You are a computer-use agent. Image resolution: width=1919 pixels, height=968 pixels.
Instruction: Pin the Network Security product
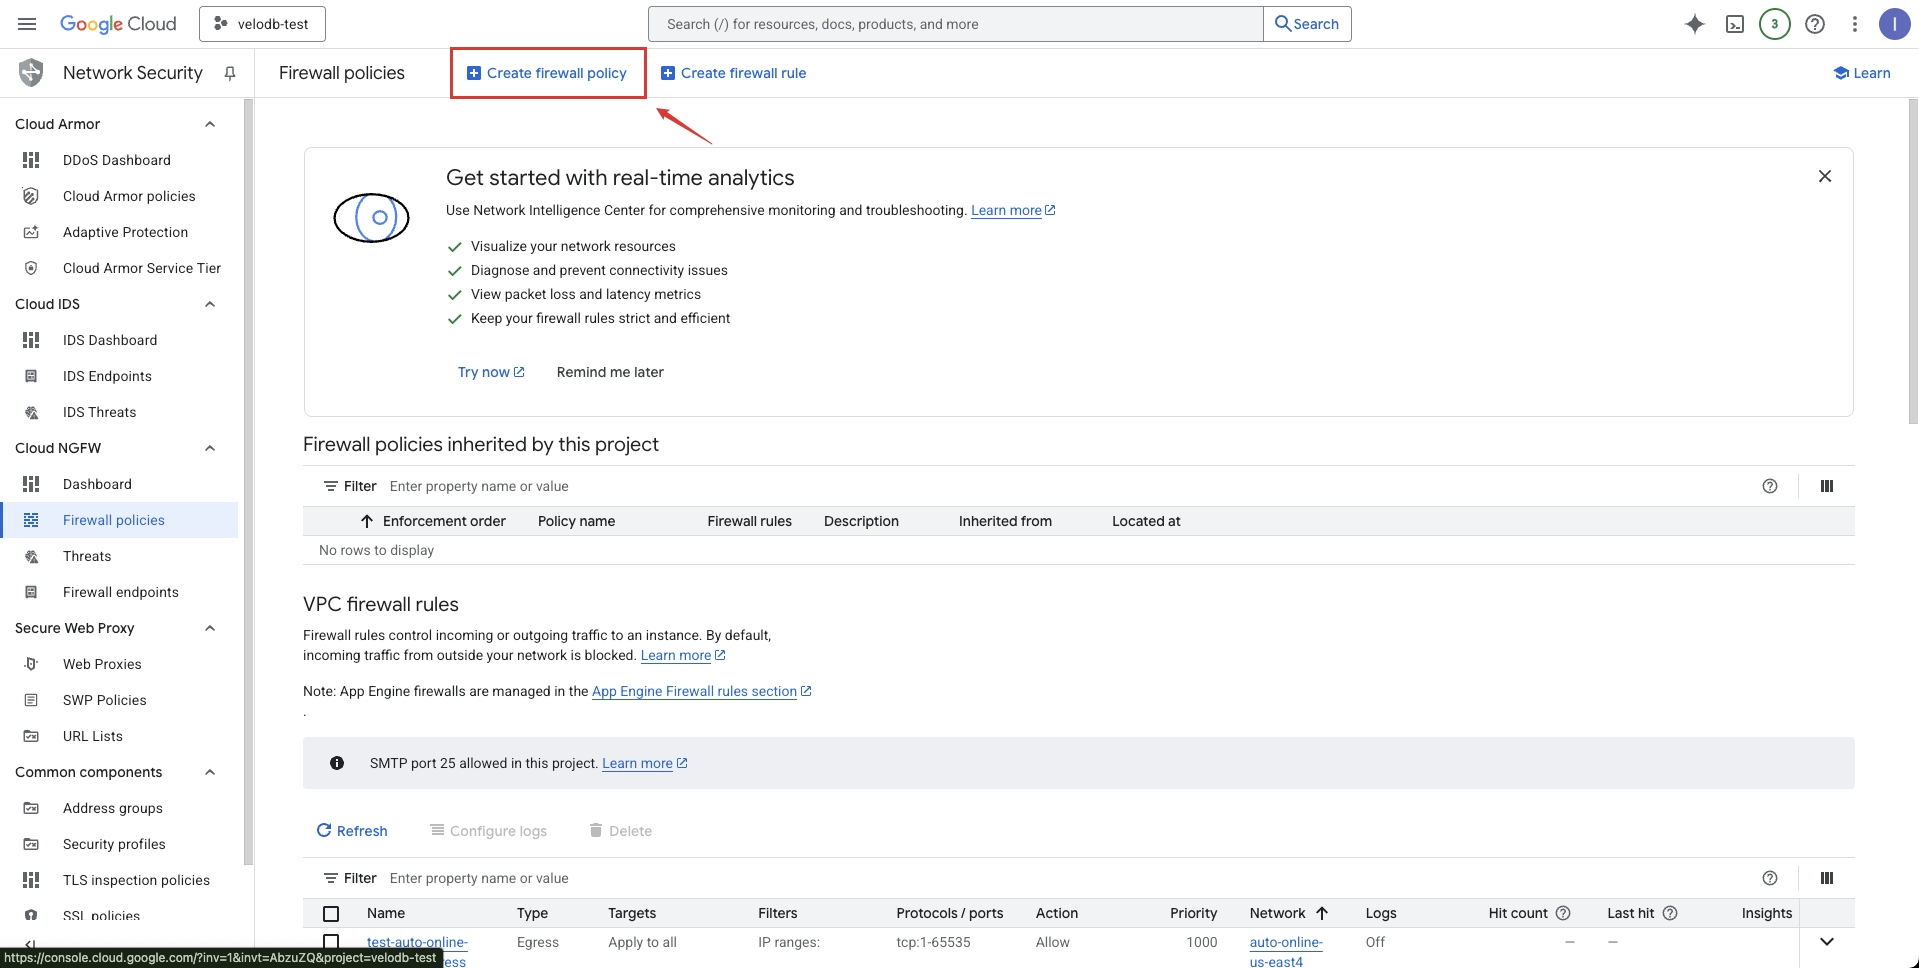pos(230,73)
